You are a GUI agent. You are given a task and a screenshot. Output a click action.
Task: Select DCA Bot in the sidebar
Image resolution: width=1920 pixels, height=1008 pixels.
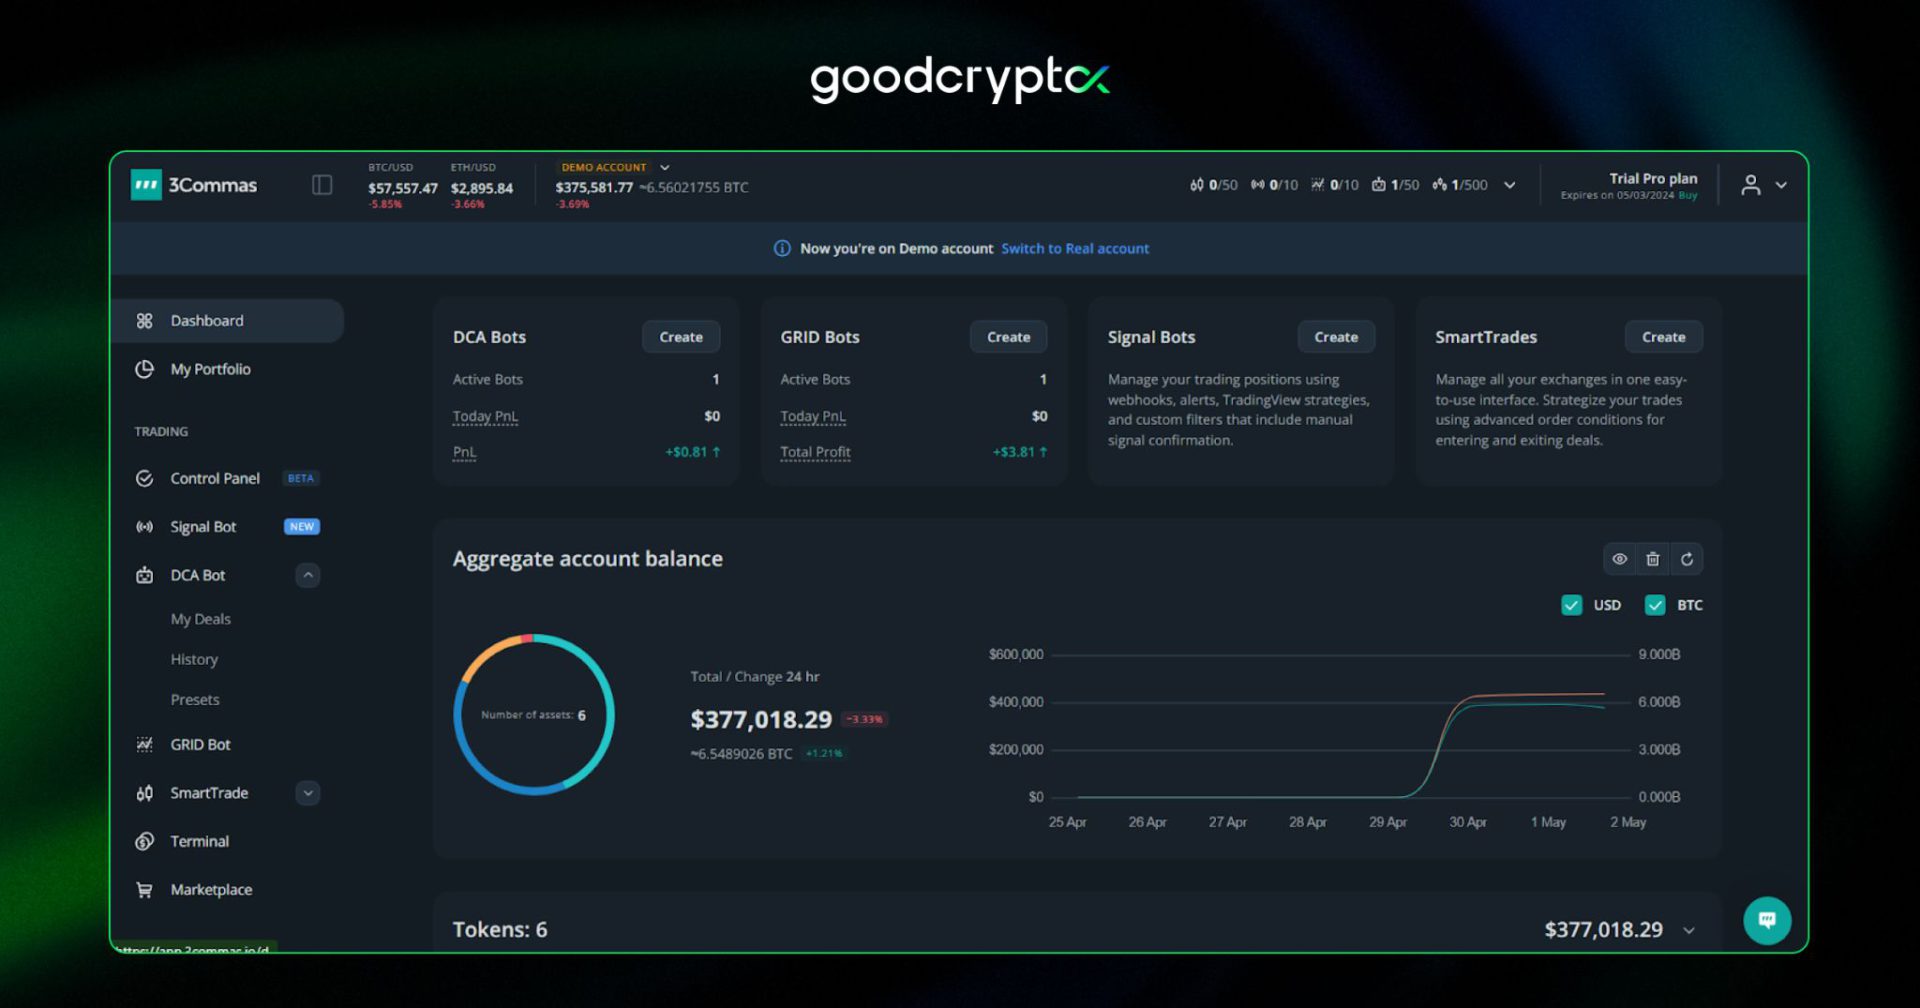tap(198, 575)
